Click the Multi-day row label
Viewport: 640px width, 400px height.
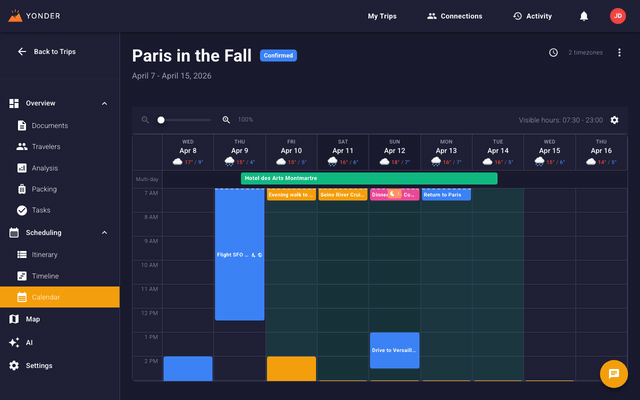pos(147,179)
